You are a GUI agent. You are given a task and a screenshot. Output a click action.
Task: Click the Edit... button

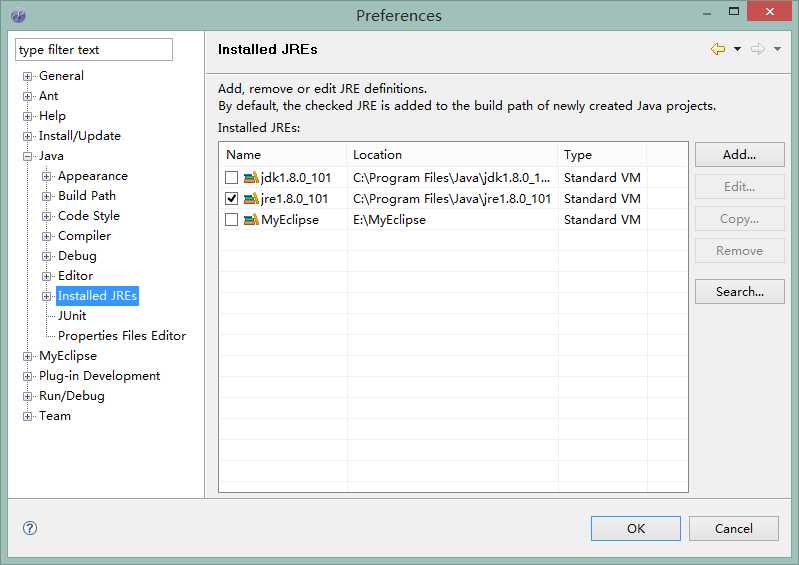click(739, 186)
